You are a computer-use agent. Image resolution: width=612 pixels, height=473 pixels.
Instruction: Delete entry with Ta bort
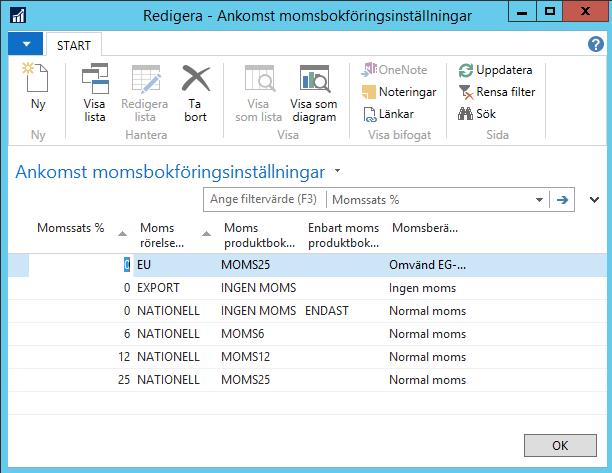[x=195, y=93]
